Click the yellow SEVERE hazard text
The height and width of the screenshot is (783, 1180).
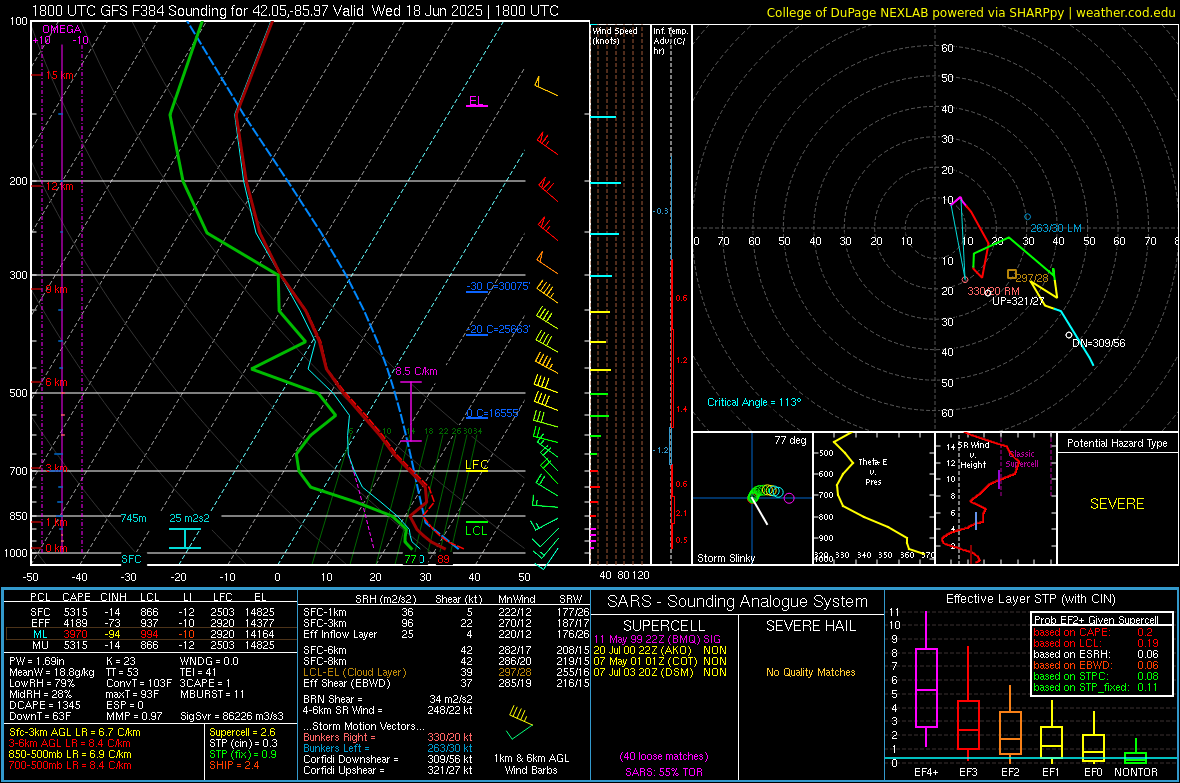pos(1117,504)
